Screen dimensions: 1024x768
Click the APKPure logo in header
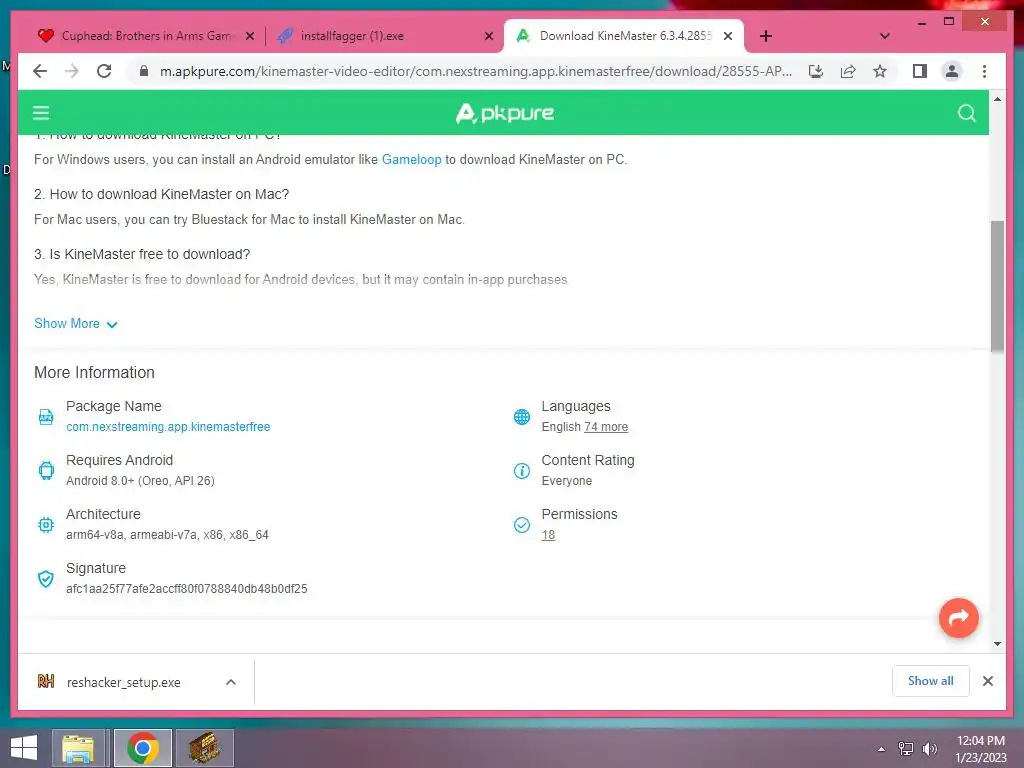tap(504, 113)
